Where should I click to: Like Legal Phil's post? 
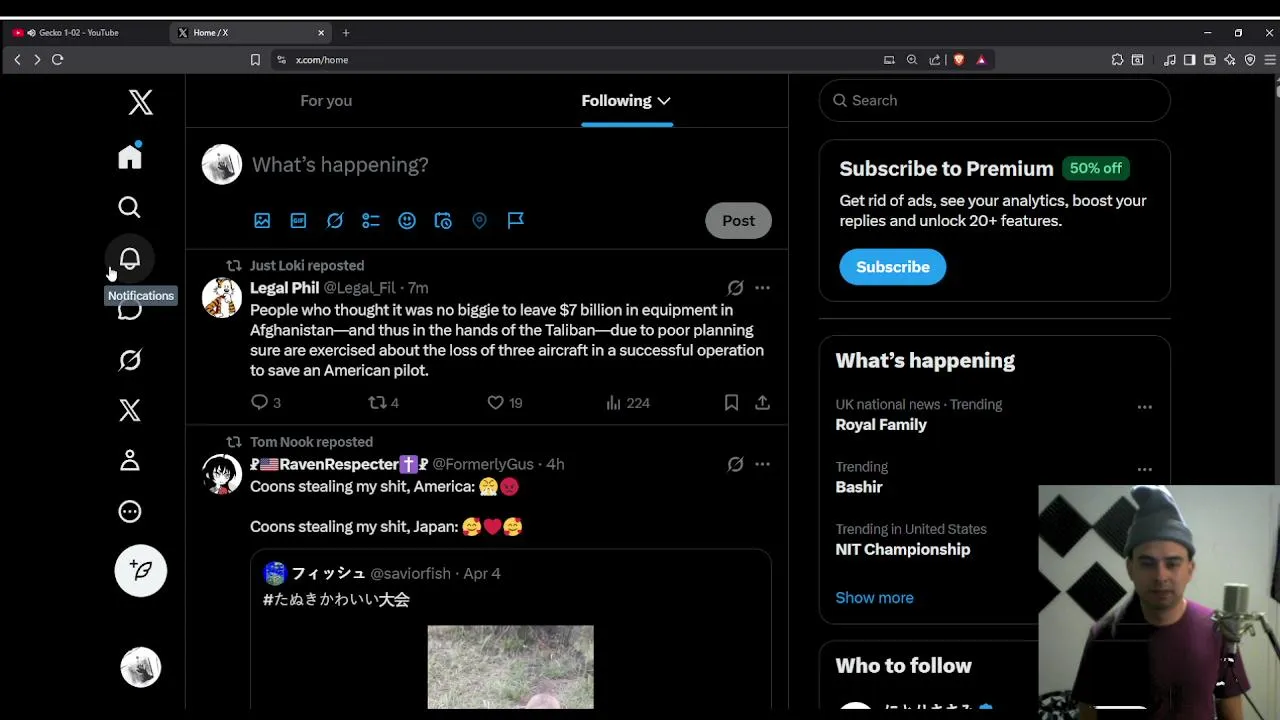tap(504, 402)
